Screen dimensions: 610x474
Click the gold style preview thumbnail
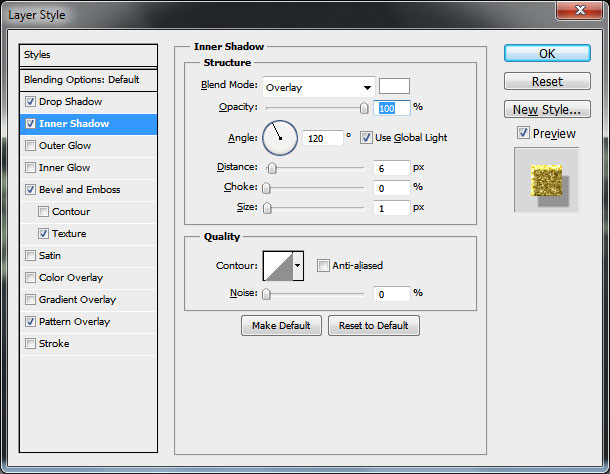547,180
